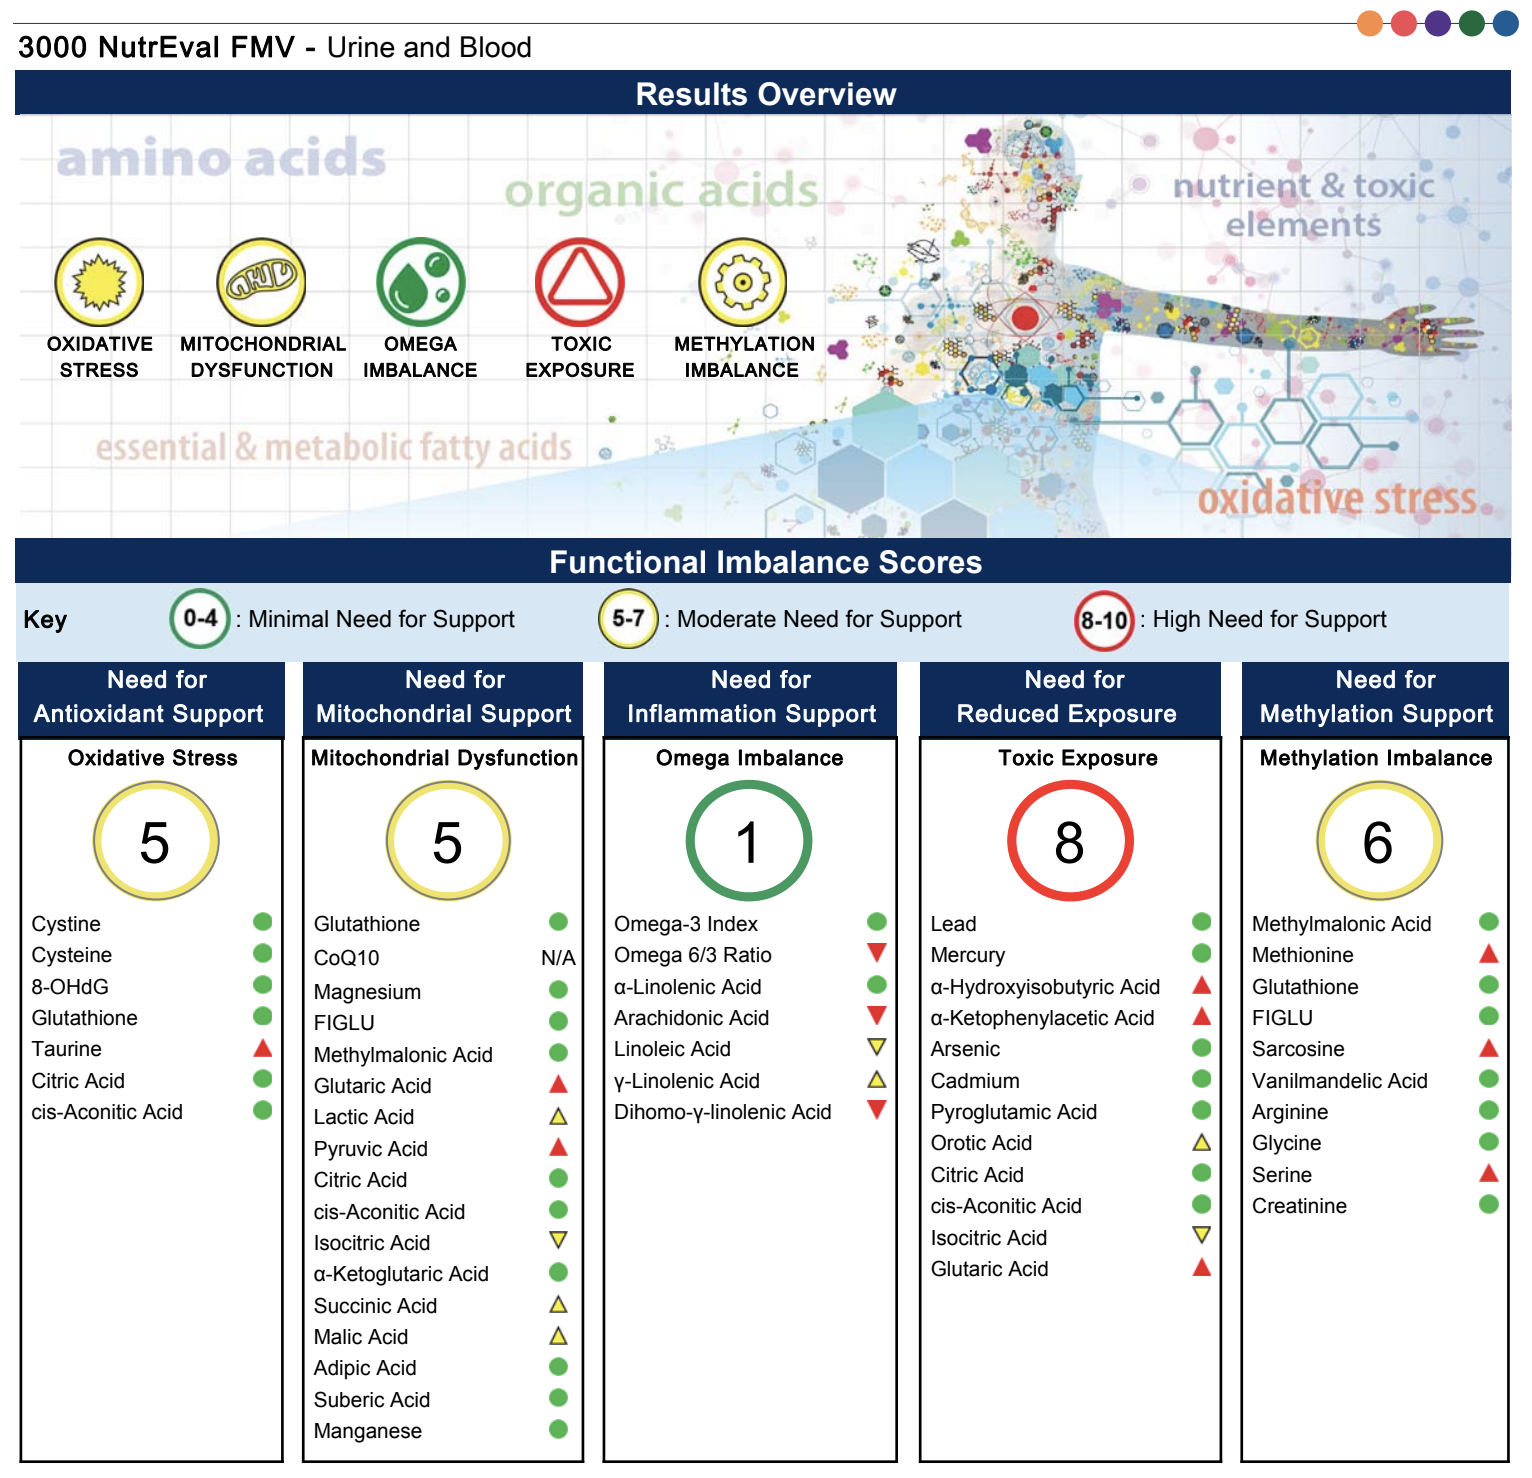Click the yellow up triangle beside γ-Linolenic Acid

click(x=877, y=1079)
